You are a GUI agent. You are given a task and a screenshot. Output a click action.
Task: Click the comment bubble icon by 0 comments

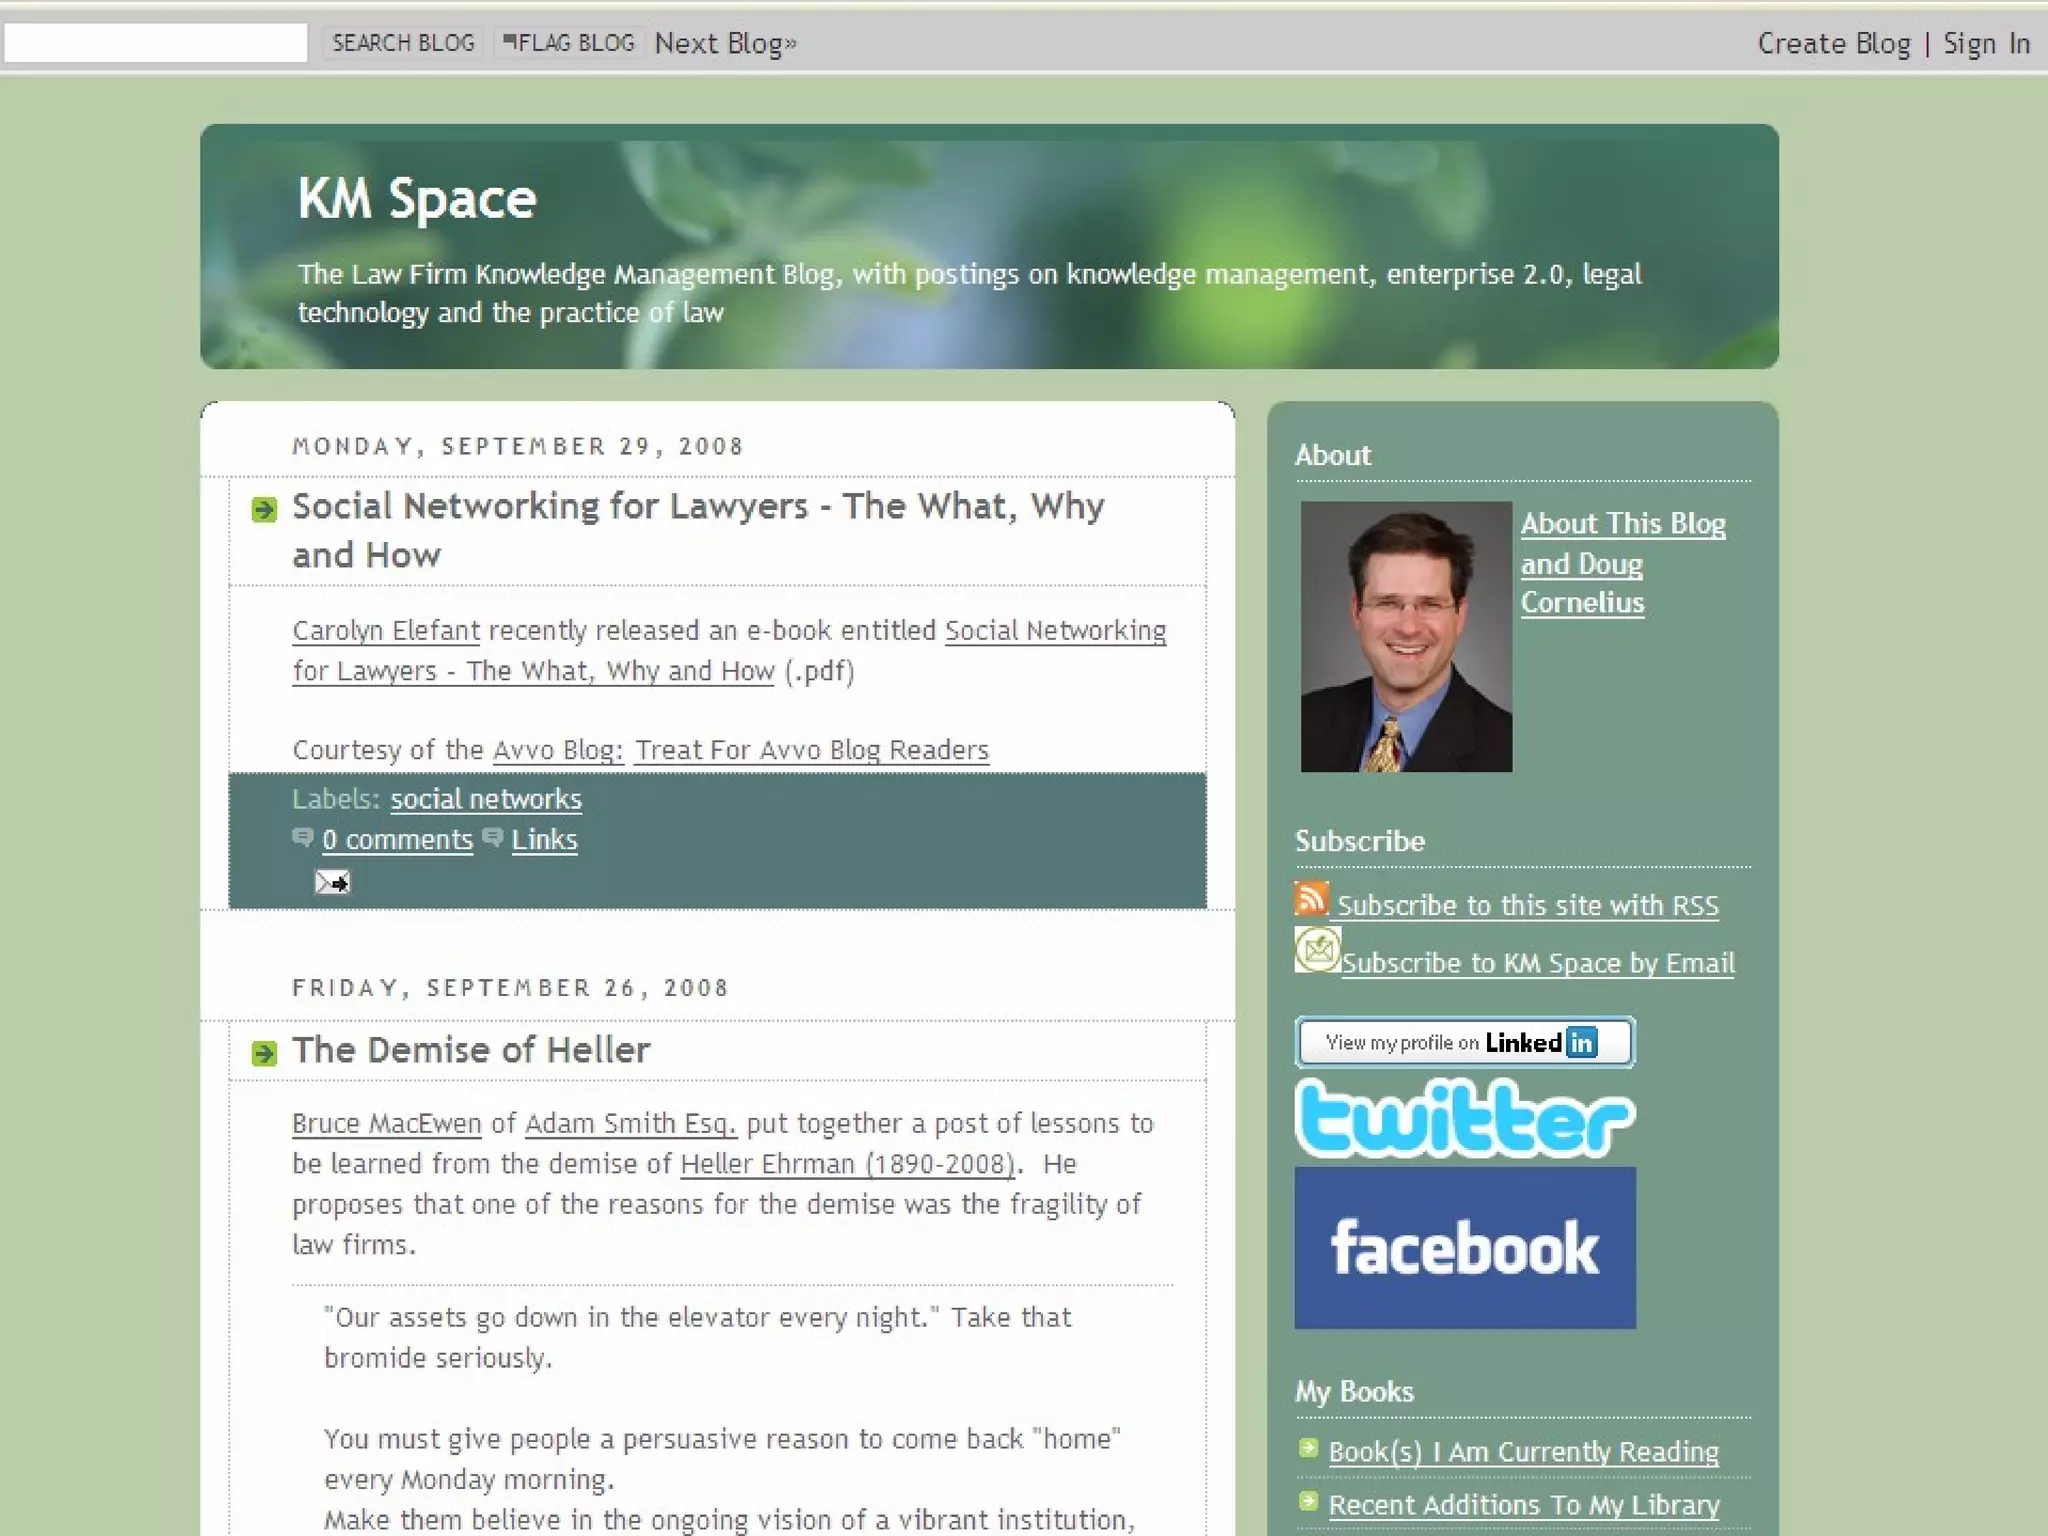[x=302, y=838]
